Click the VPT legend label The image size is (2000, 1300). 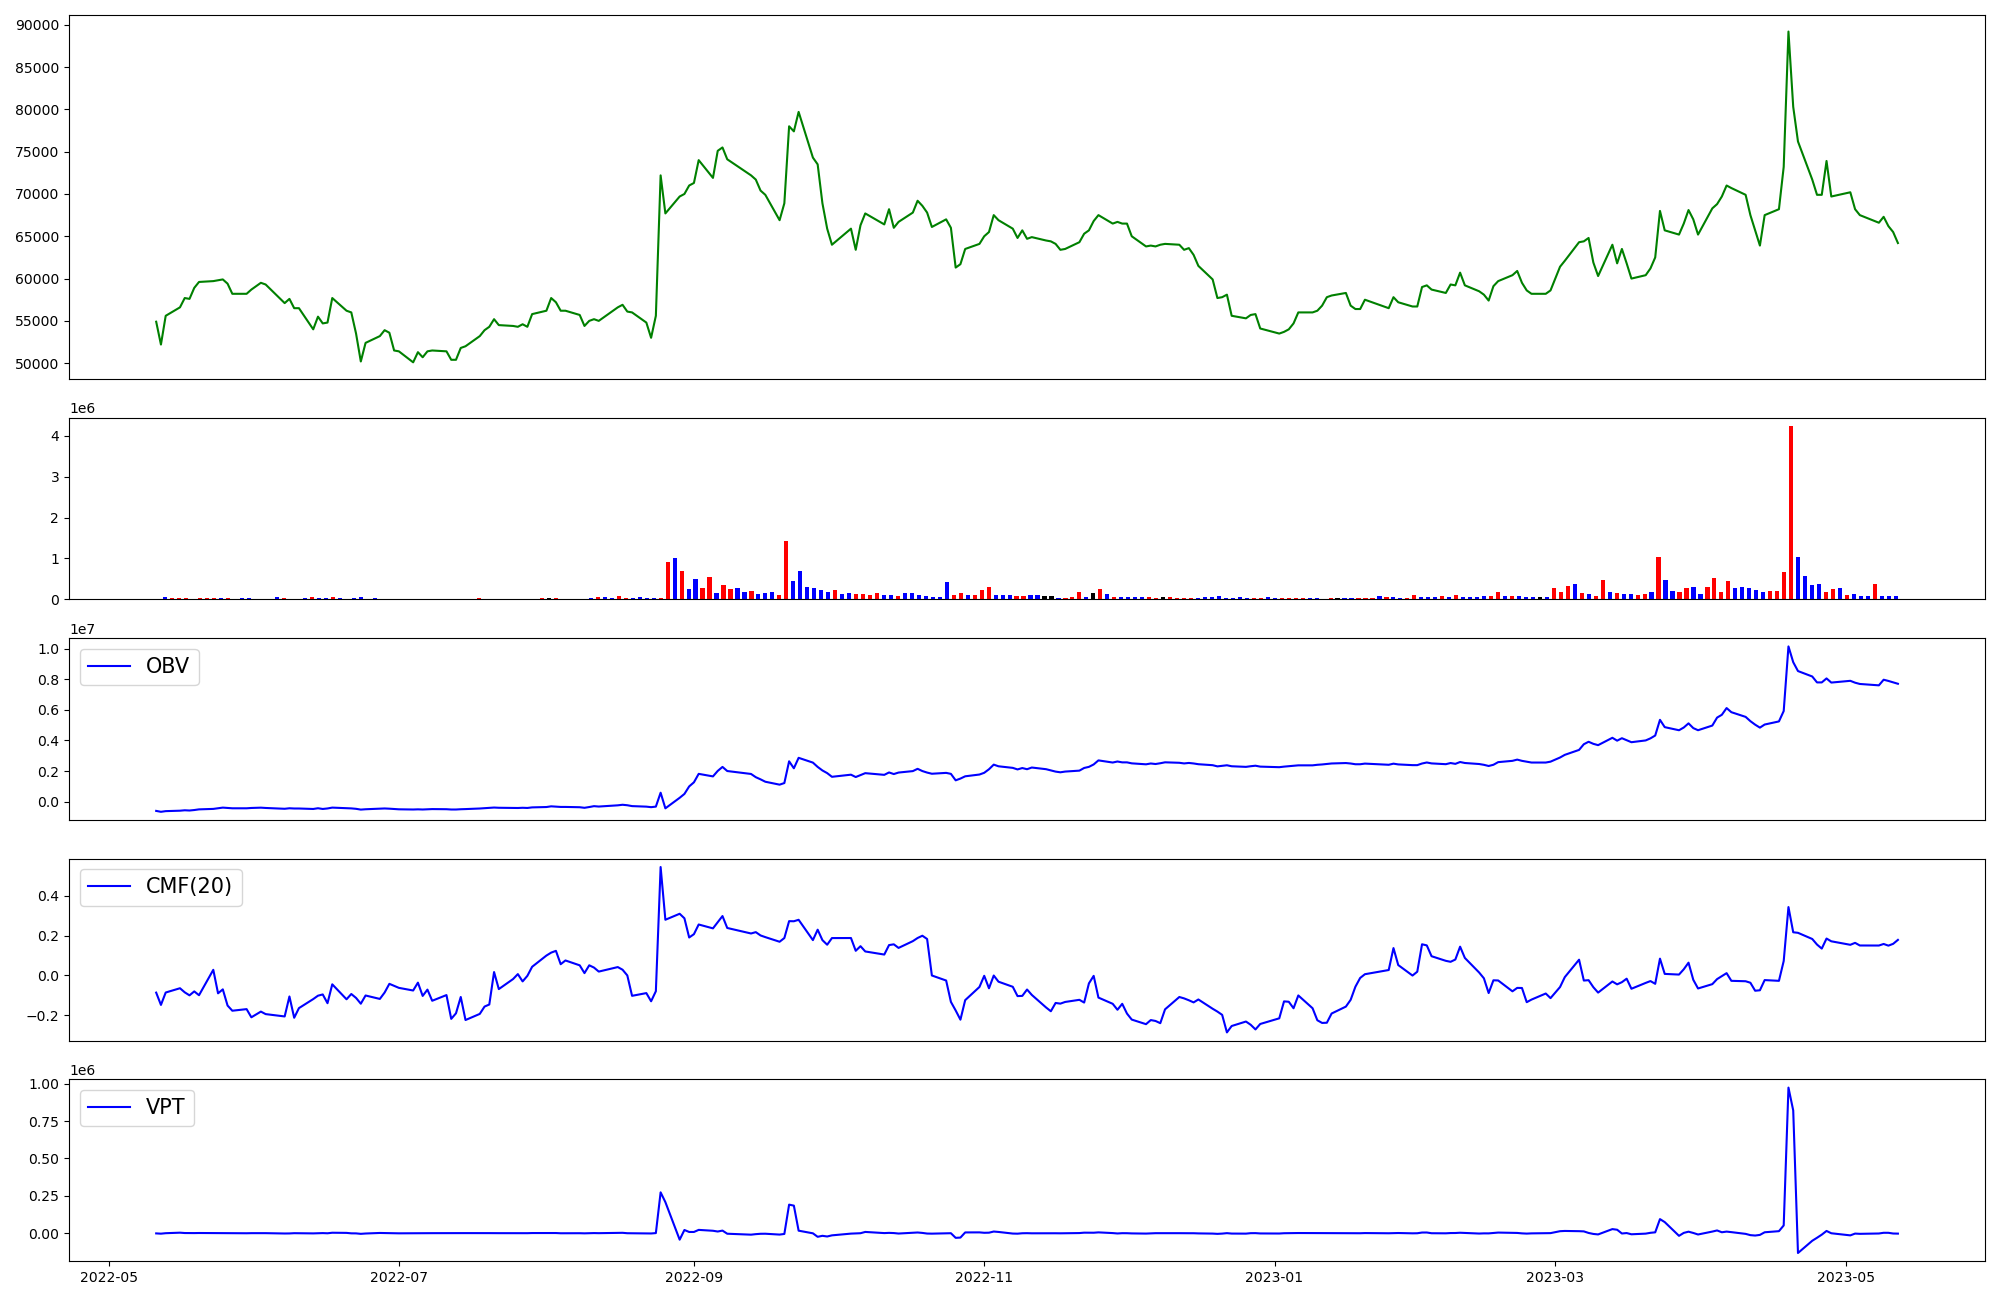165,1107
